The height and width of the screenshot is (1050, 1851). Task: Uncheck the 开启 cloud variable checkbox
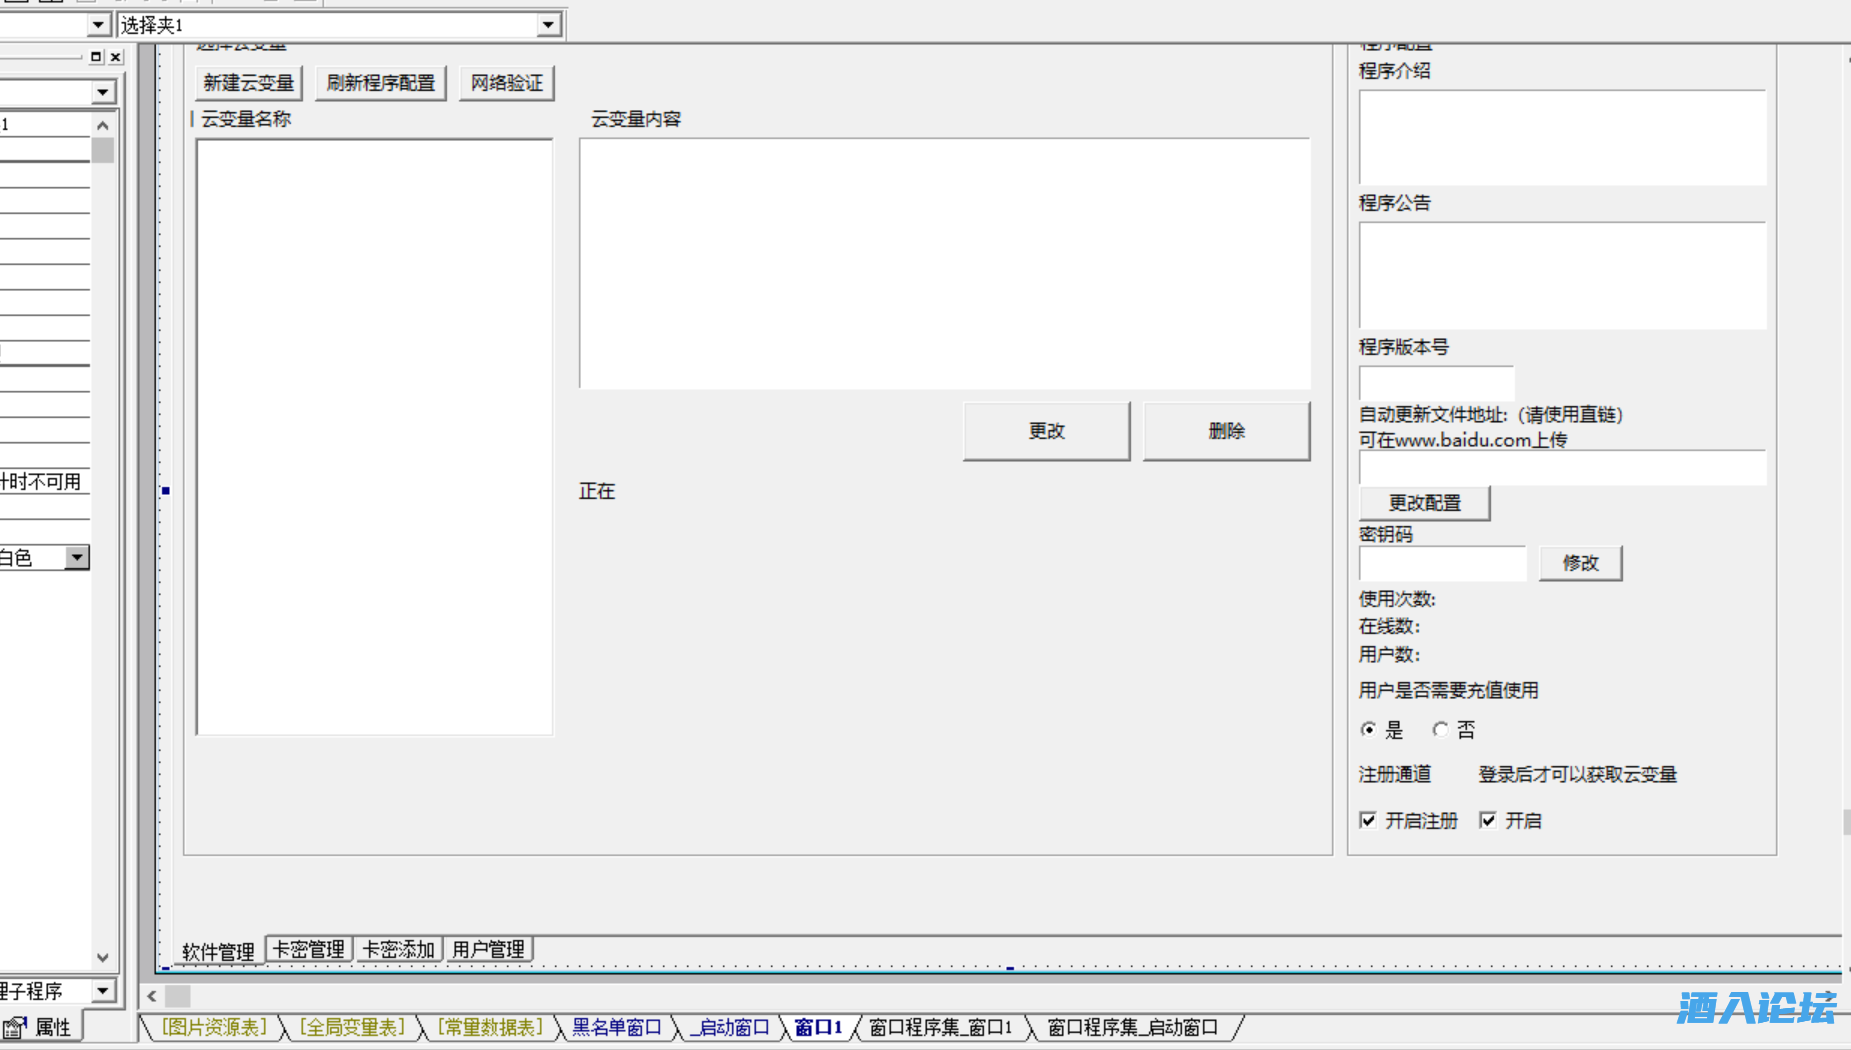[1488, 820]
